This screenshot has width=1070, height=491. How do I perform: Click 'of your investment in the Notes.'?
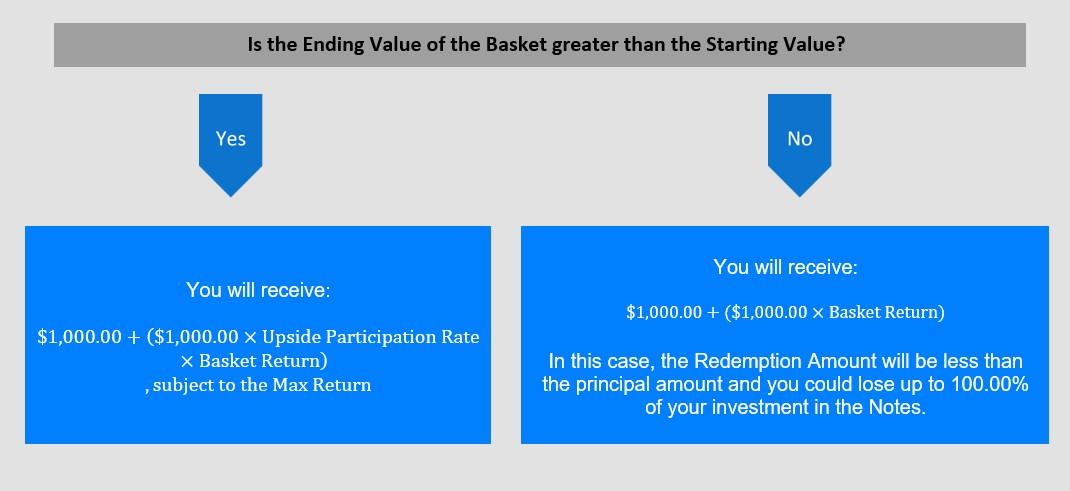point(785,408)
